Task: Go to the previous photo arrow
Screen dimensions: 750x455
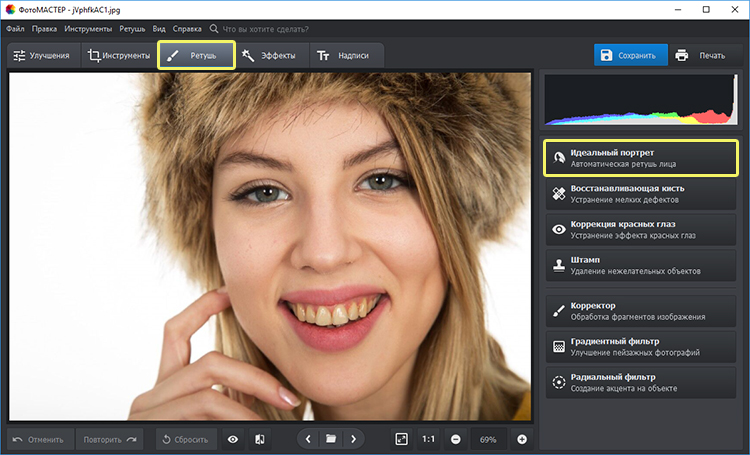Action: [309, 439]
